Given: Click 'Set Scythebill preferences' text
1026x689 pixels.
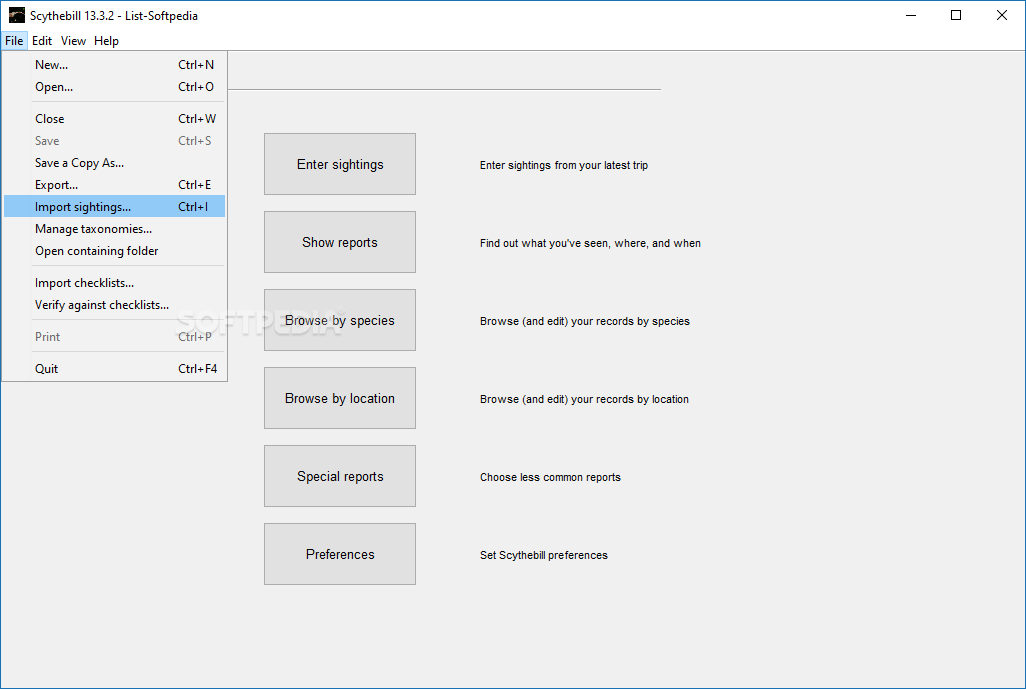Looking at the screenshot, I should (x=543, y=556).
